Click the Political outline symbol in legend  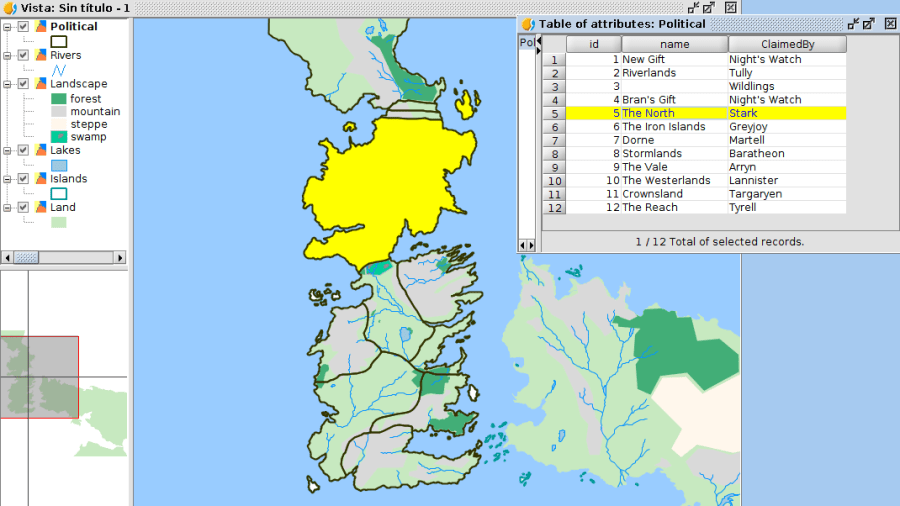click(x=59, y=42)
